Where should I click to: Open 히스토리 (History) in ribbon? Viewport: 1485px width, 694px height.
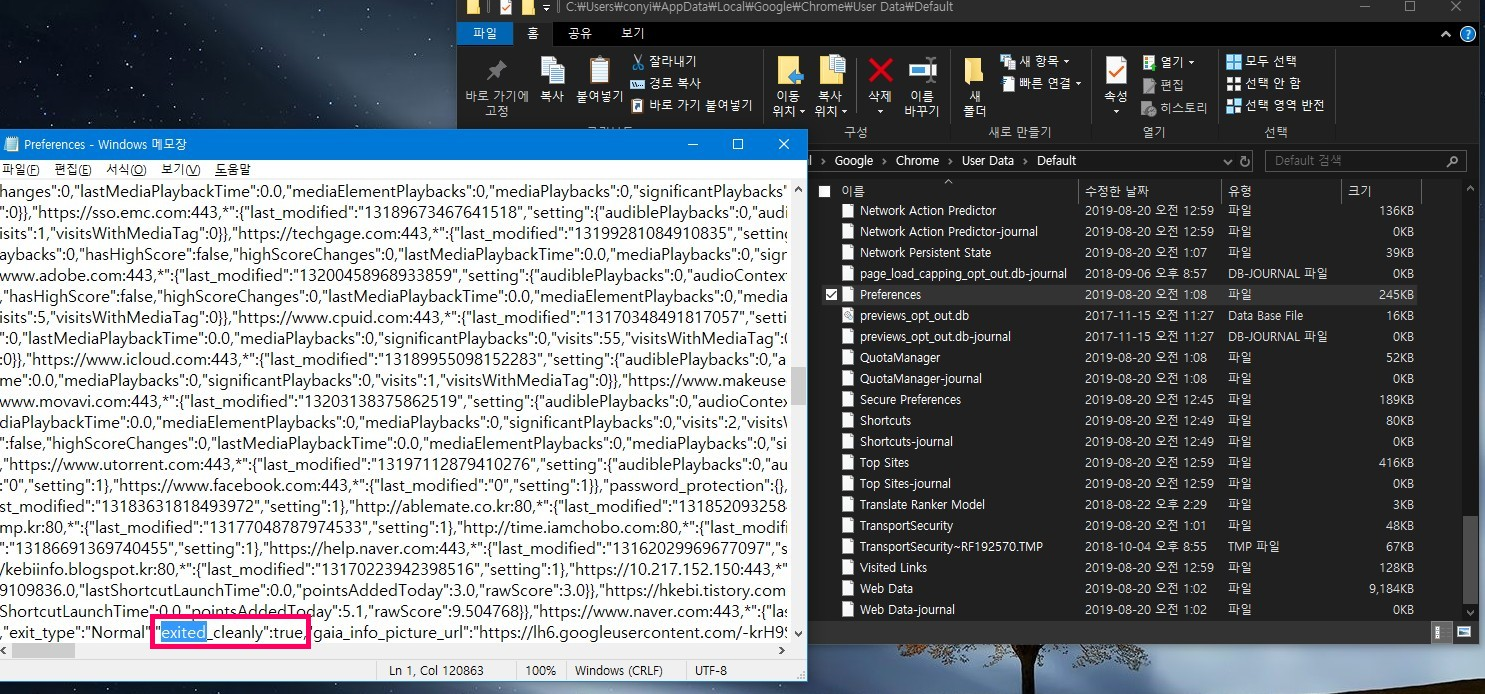point(1174,107)
